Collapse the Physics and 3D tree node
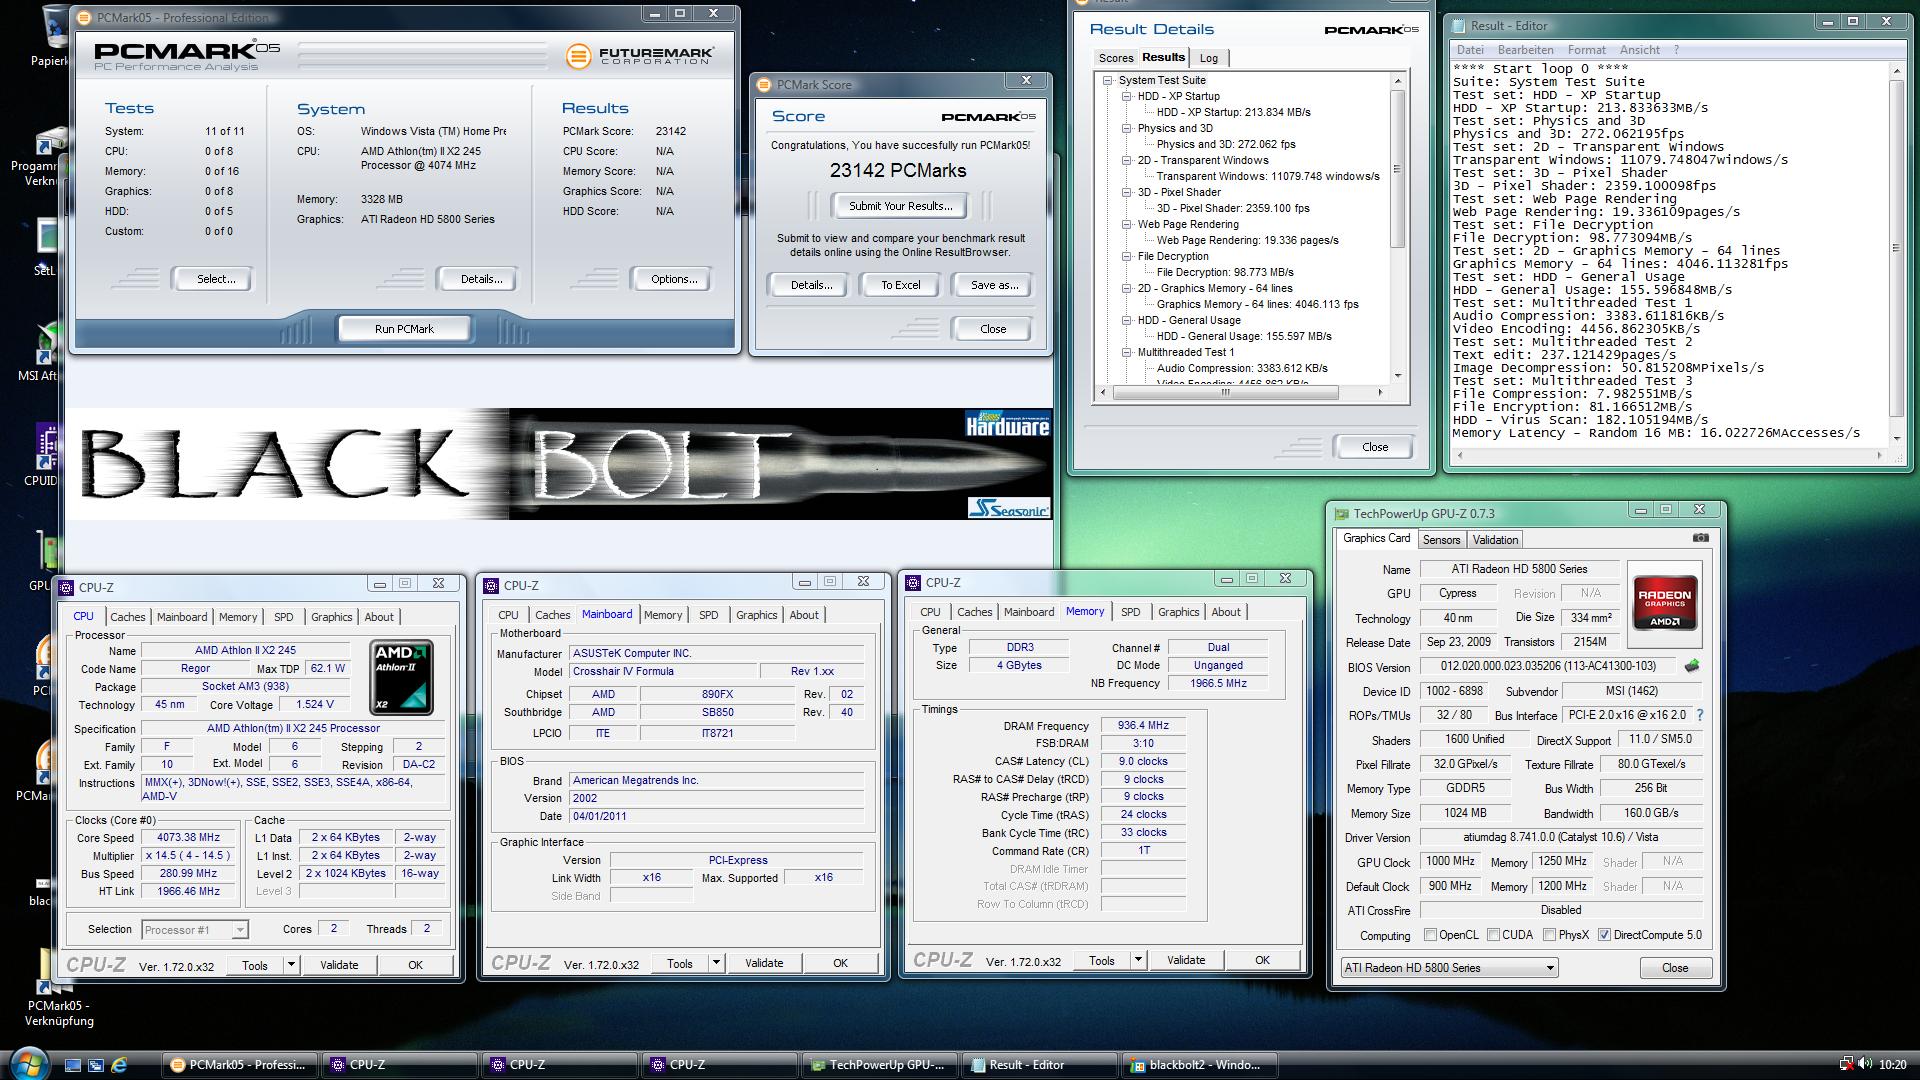Viewport: 1920px width, 1080px height. tap(1126, 129)
